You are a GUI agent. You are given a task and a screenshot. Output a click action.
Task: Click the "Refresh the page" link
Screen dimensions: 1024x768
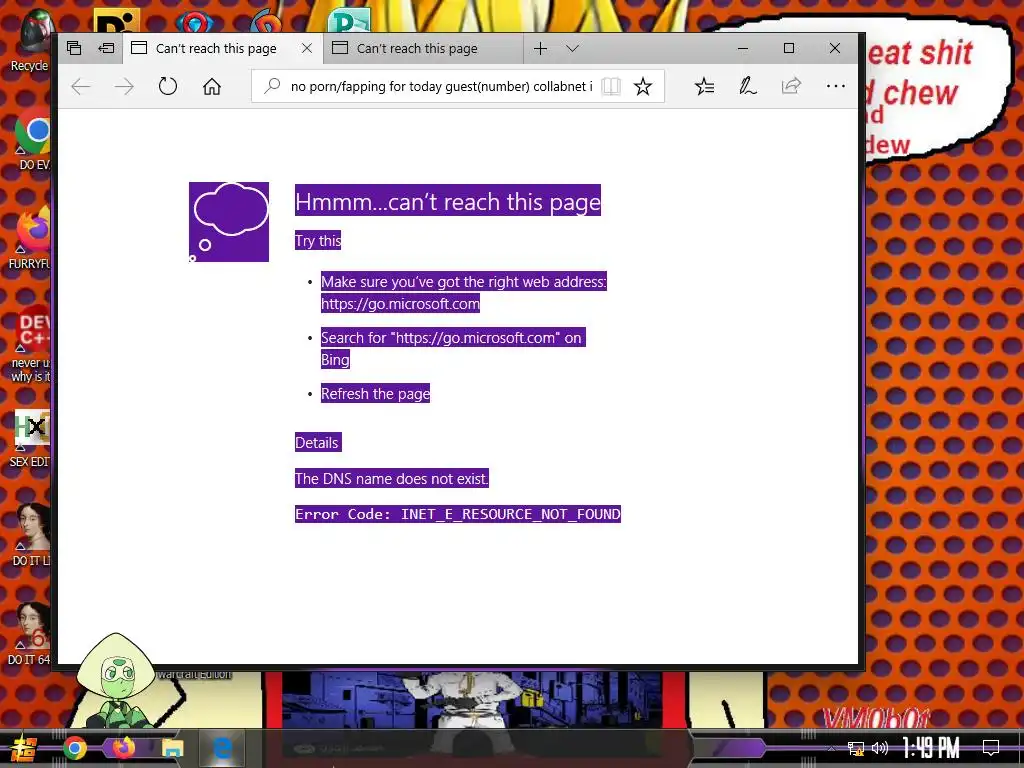376,394
